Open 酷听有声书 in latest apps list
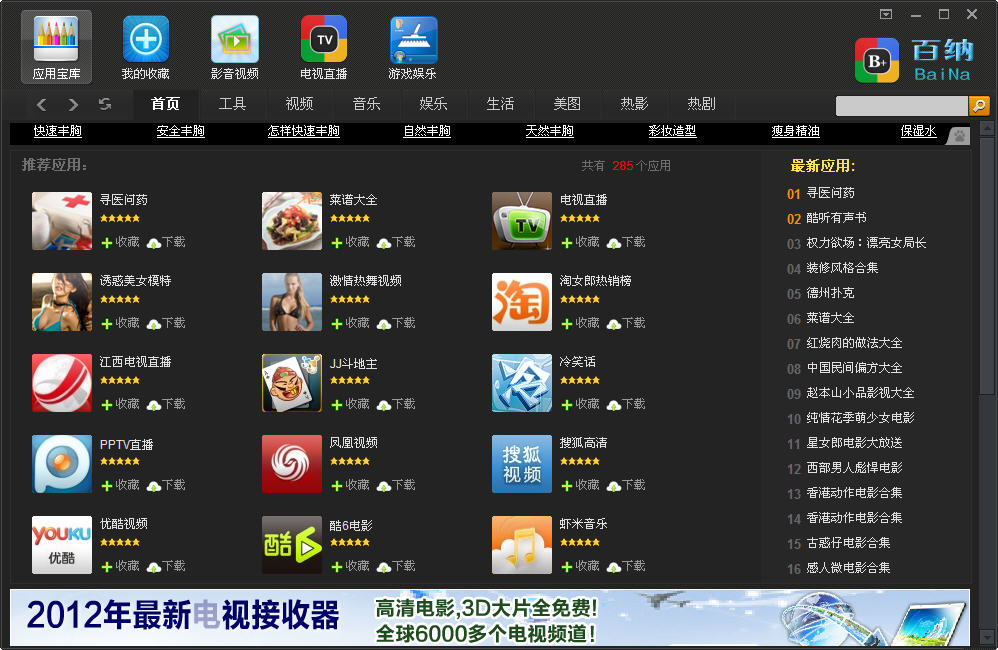Screen dimensions: 998x650 pyautogui.click(x=836, y=218)
